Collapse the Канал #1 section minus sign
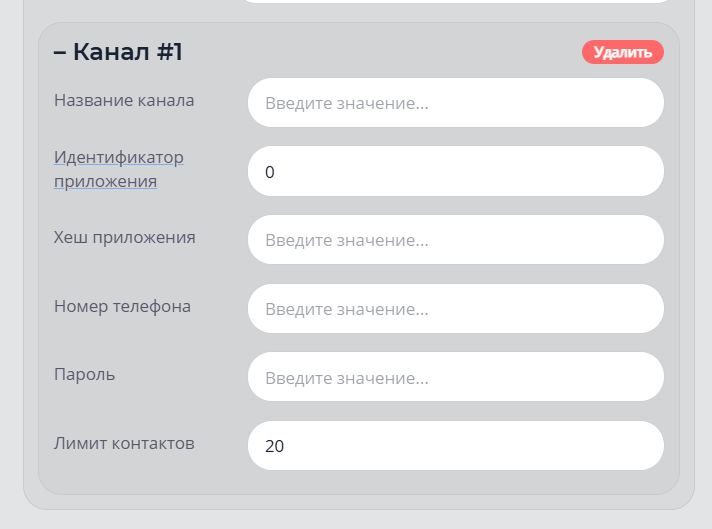Image resolution: width=712 pixels, height=529 pixels. [x=60, y=53]
